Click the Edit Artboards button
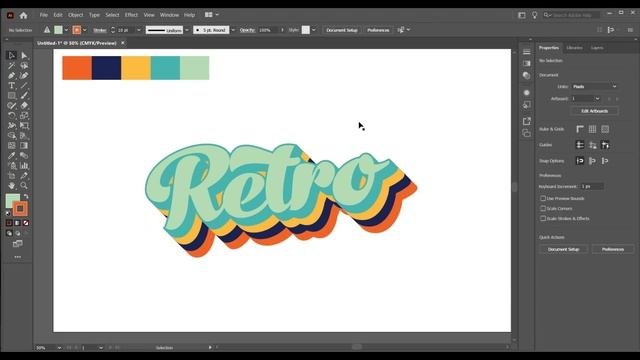The height and width of the screenshot is (360, 640). click(594, 111)
